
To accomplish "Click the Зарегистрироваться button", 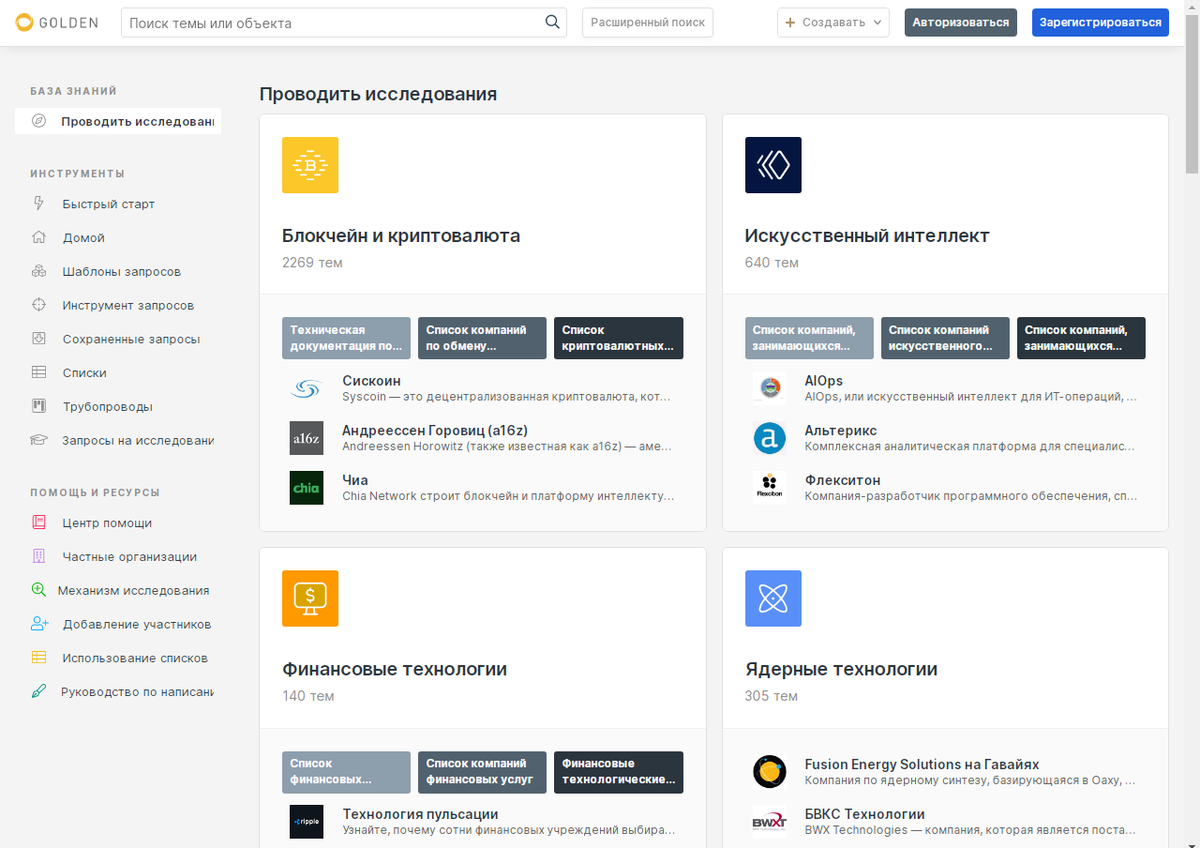I will point(1100,22).
